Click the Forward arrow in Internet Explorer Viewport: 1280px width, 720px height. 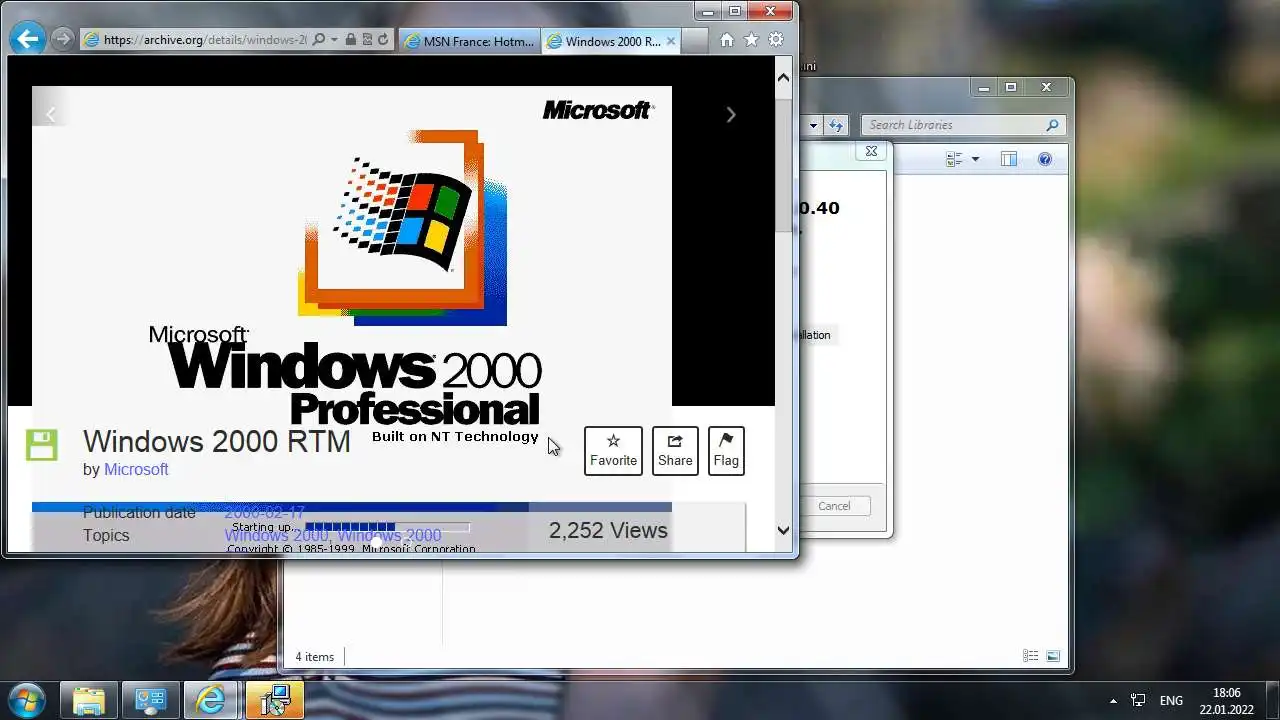63,39
